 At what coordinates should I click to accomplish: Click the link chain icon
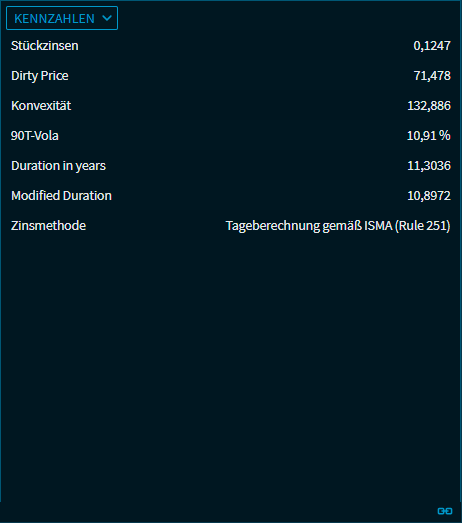445,511
